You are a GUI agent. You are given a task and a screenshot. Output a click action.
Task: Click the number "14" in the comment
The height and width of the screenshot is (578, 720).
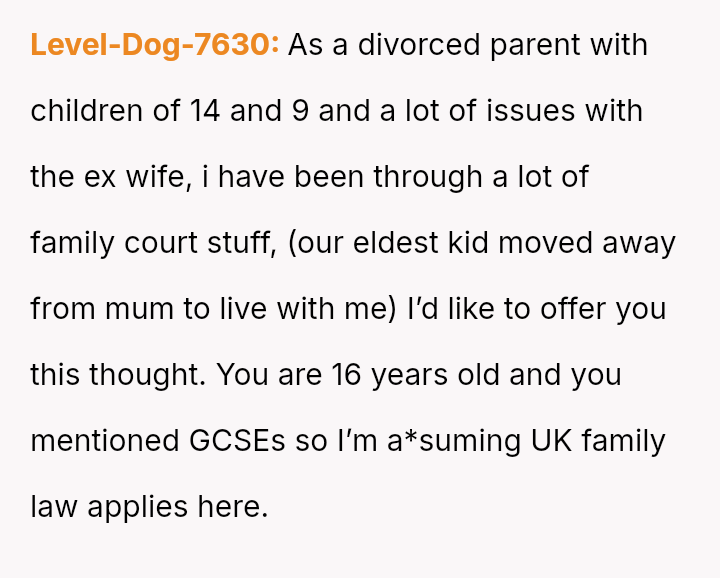(204, 111)
